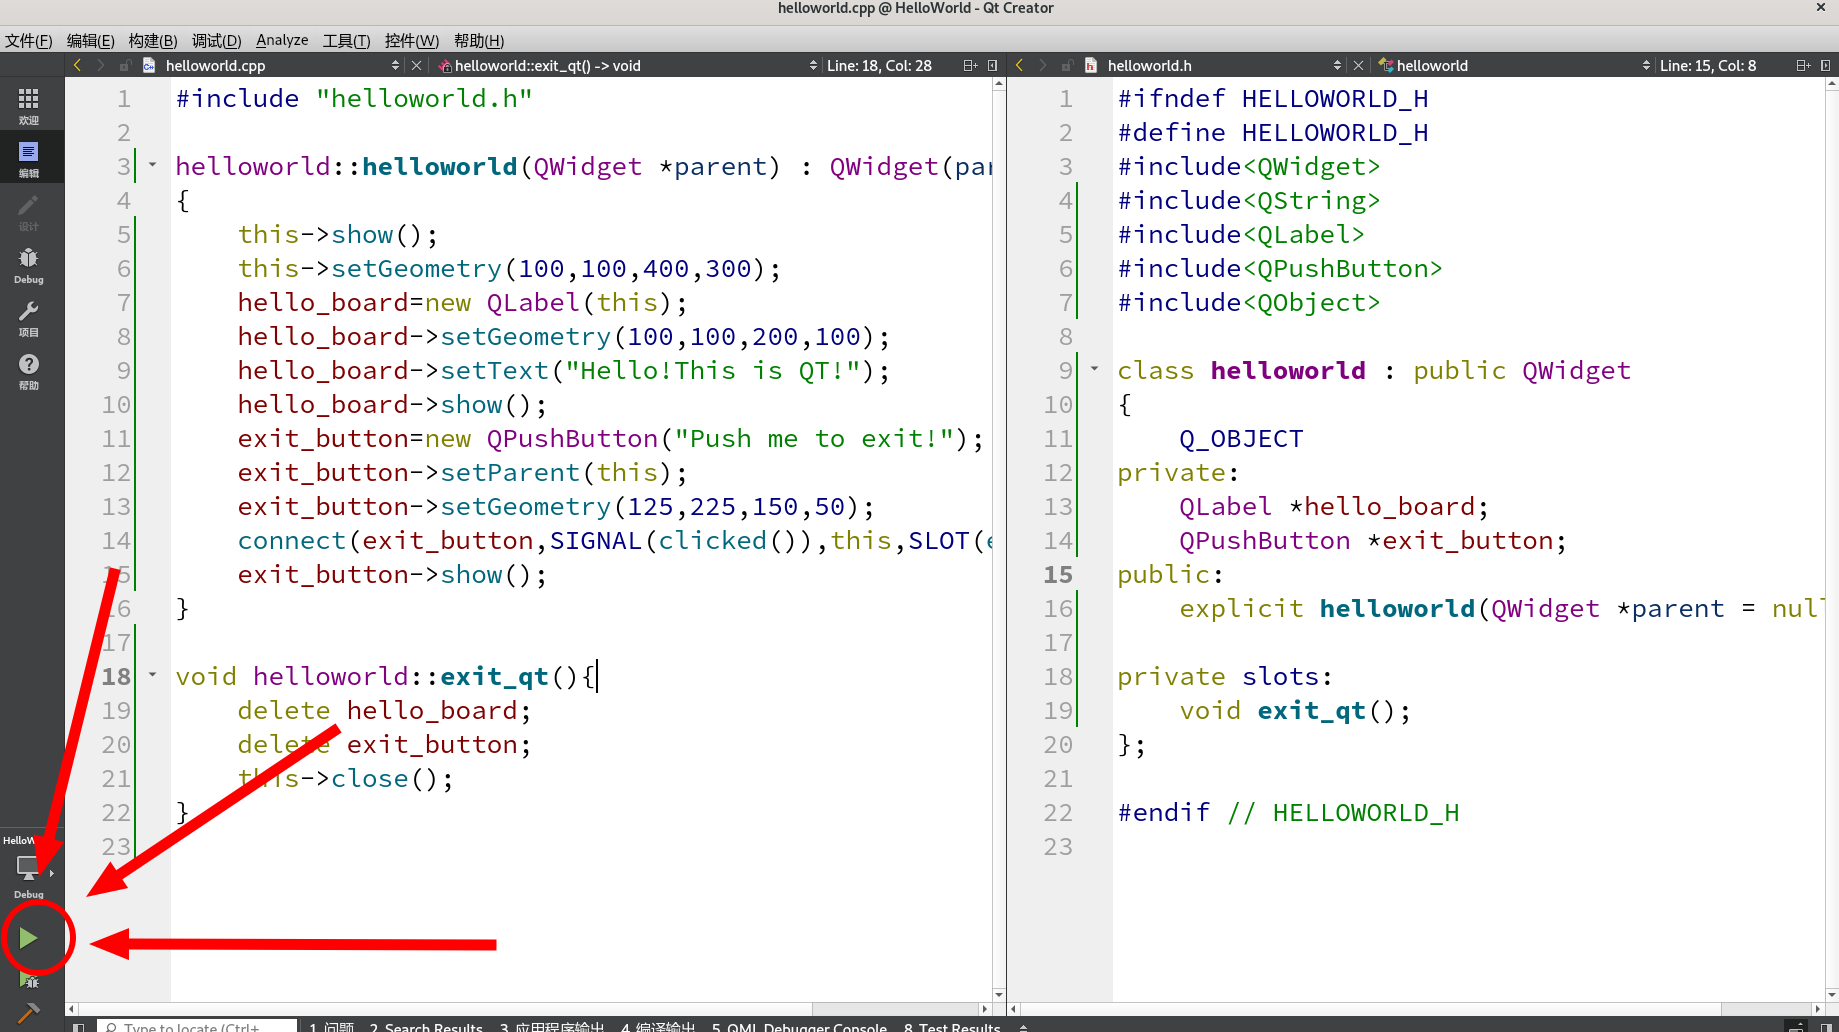Click the header file icon for helloworld.h

point(1091,65)
